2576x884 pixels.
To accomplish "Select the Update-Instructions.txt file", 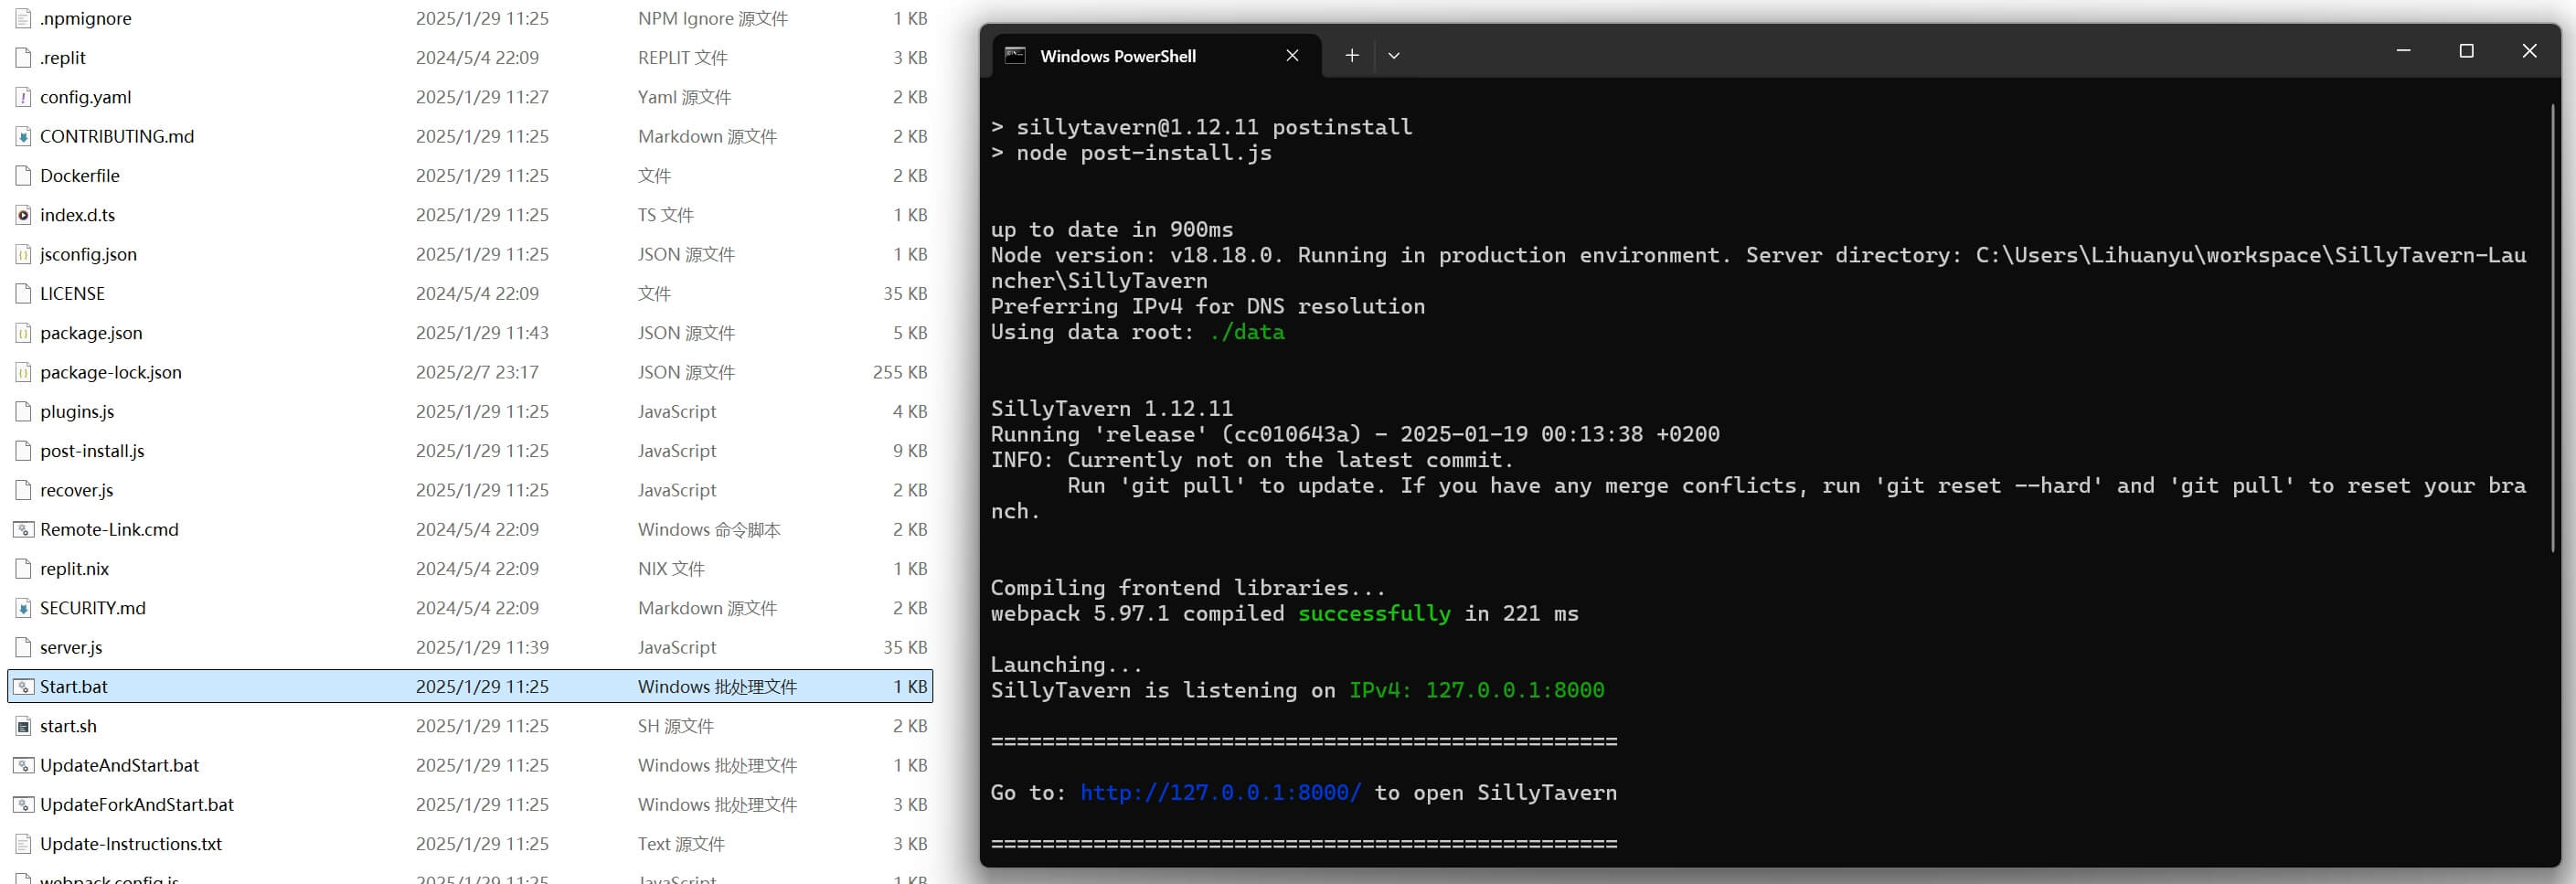I will pos(131,844).
